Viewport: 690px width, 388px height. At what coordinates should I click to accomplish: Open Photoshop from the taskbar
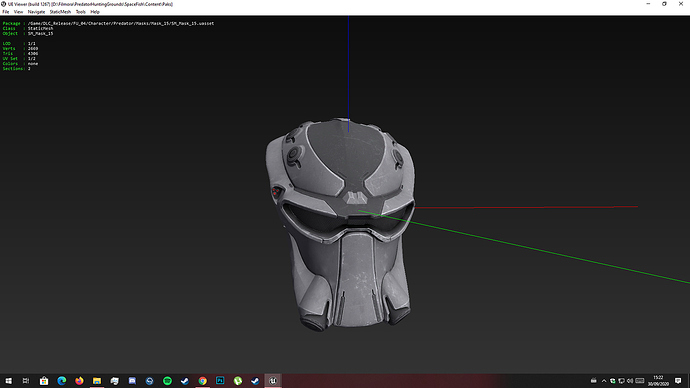(220, 381)
